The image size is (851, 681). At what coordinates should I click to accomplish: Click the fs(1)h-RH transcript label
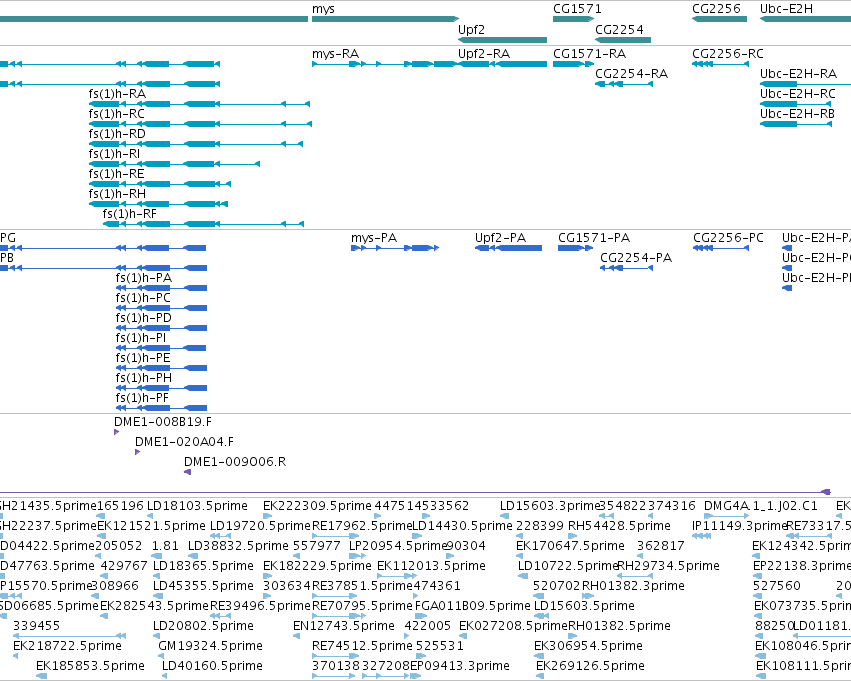(x=117, y=194)
